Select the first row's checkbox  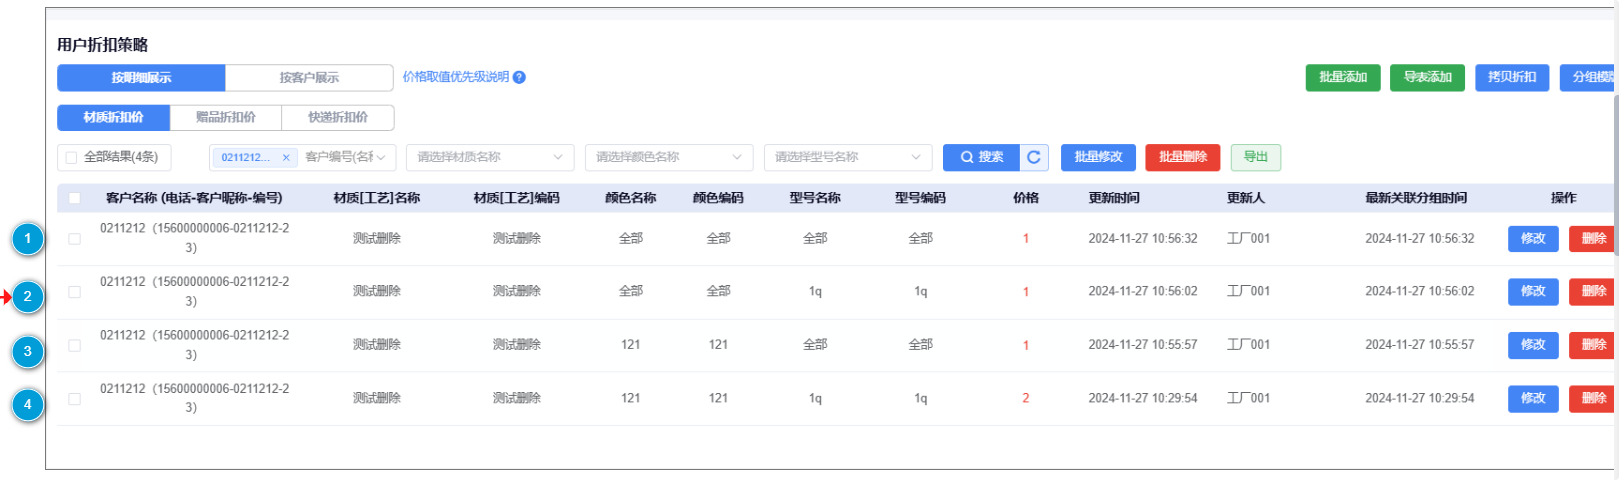click(75, 239)
